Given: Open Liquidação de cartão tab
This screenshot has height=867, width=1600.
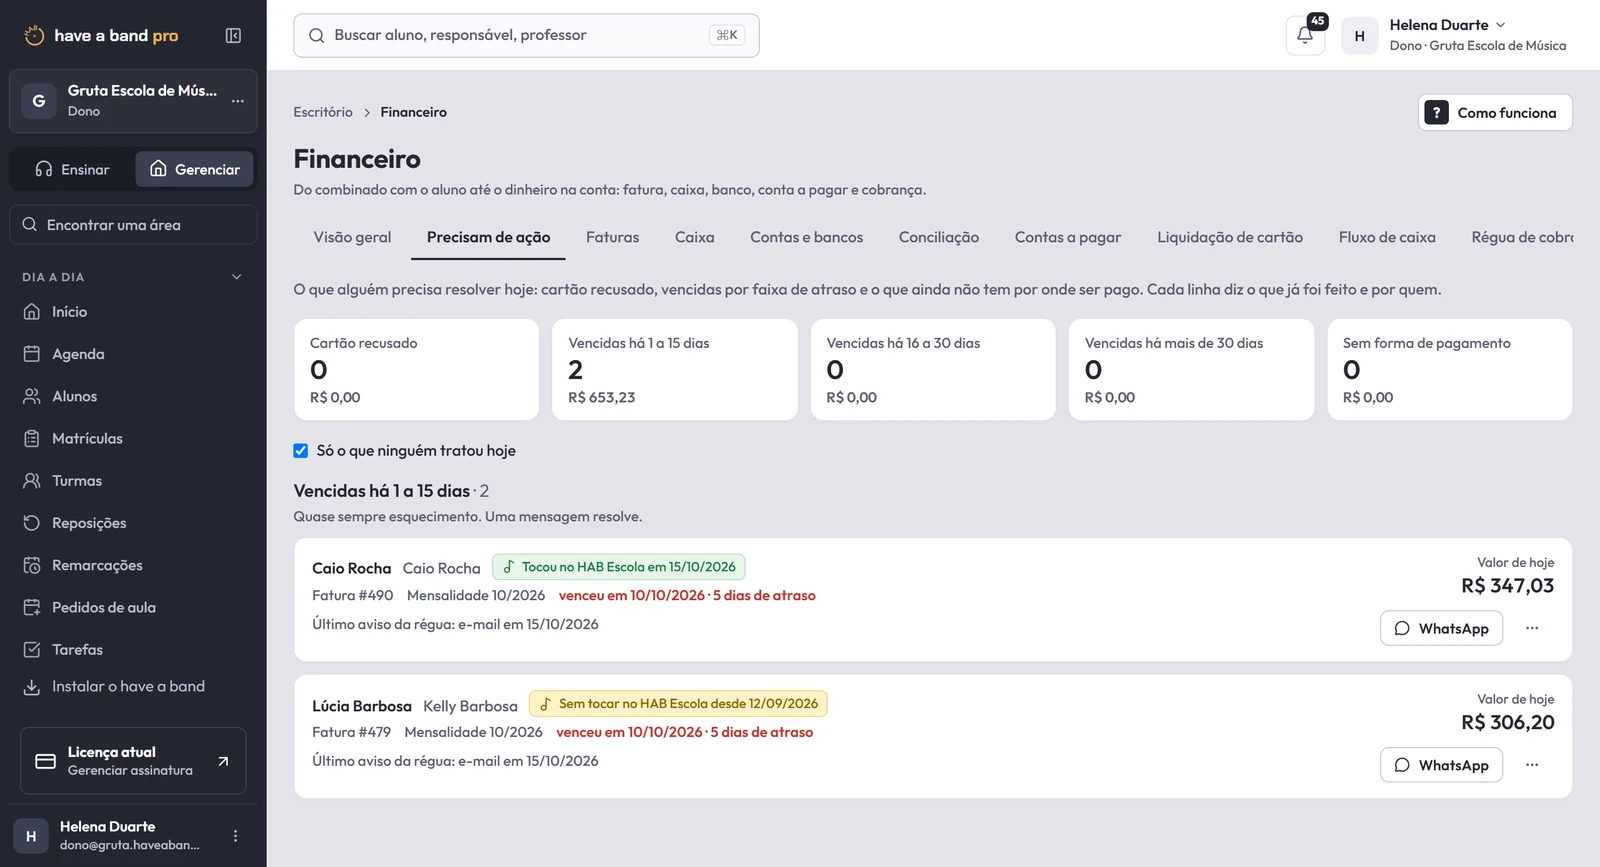Looking at the screenshot, I should pos(1229,238).
